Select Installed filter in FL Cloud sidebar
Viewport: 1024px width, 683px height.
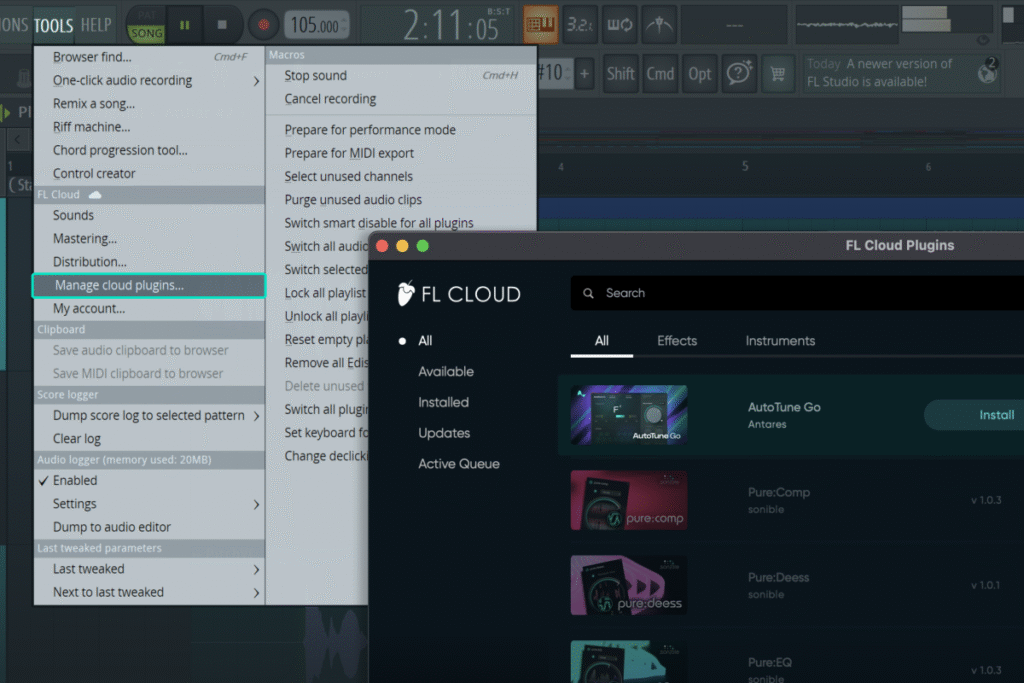pos(443,402)
